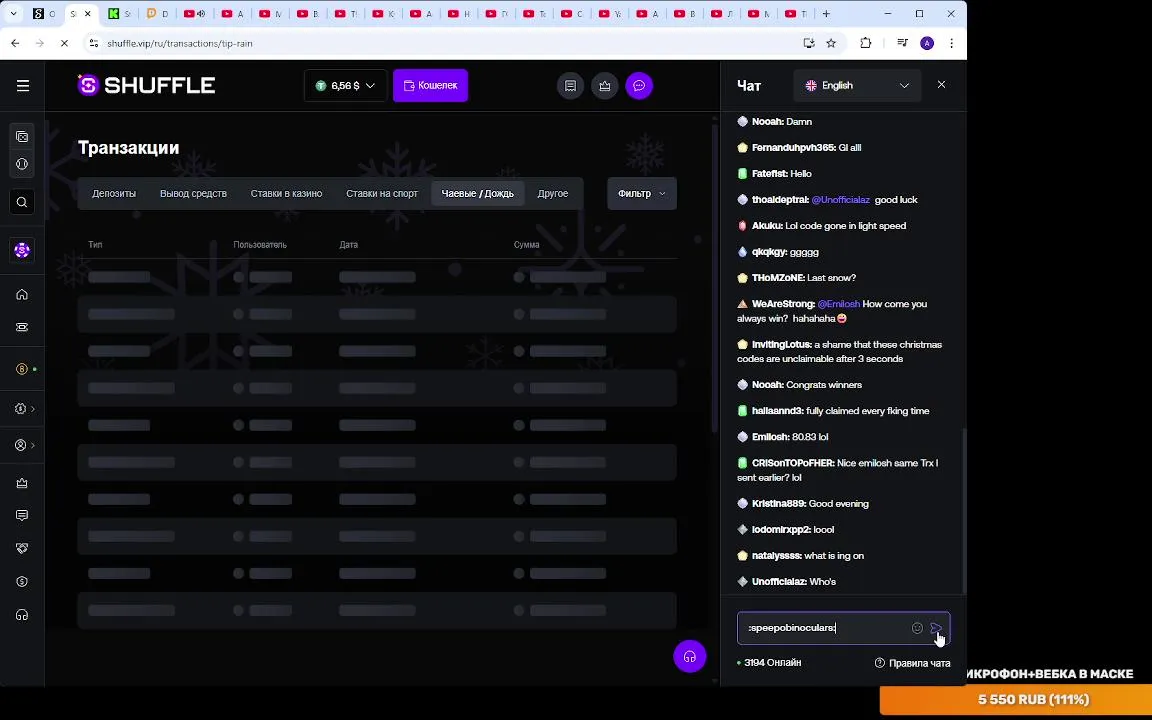Open a new browser tab
1152x720 pixels.
coord(826,13)
